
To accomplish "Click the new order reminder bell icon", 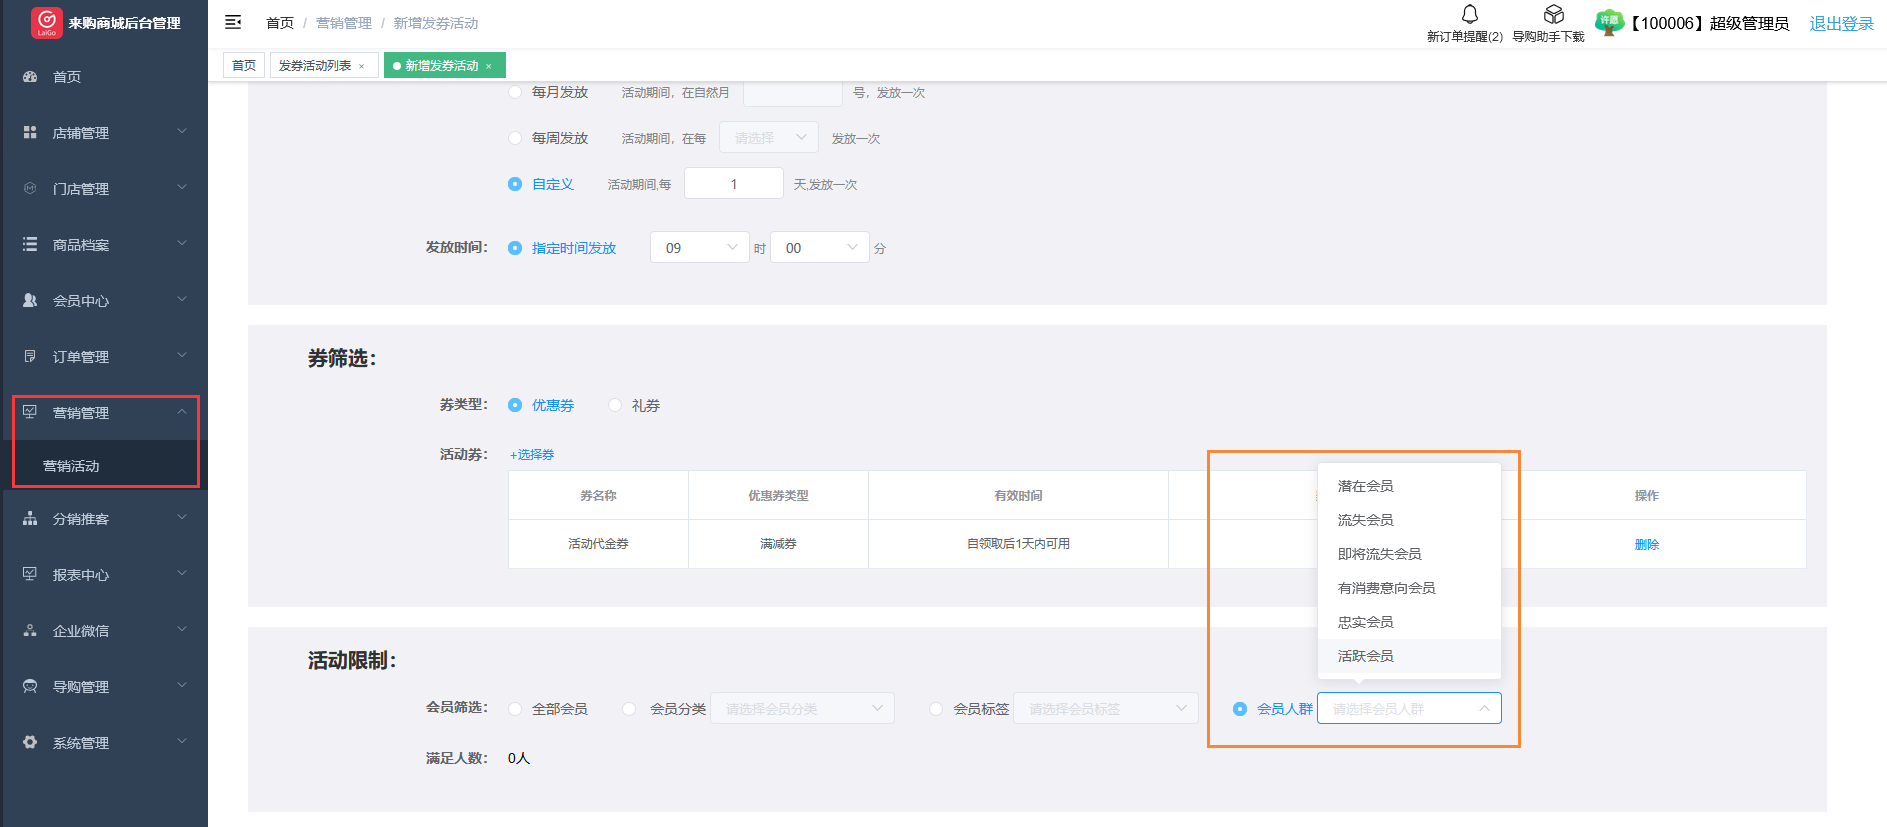I will coord(1469,15).
